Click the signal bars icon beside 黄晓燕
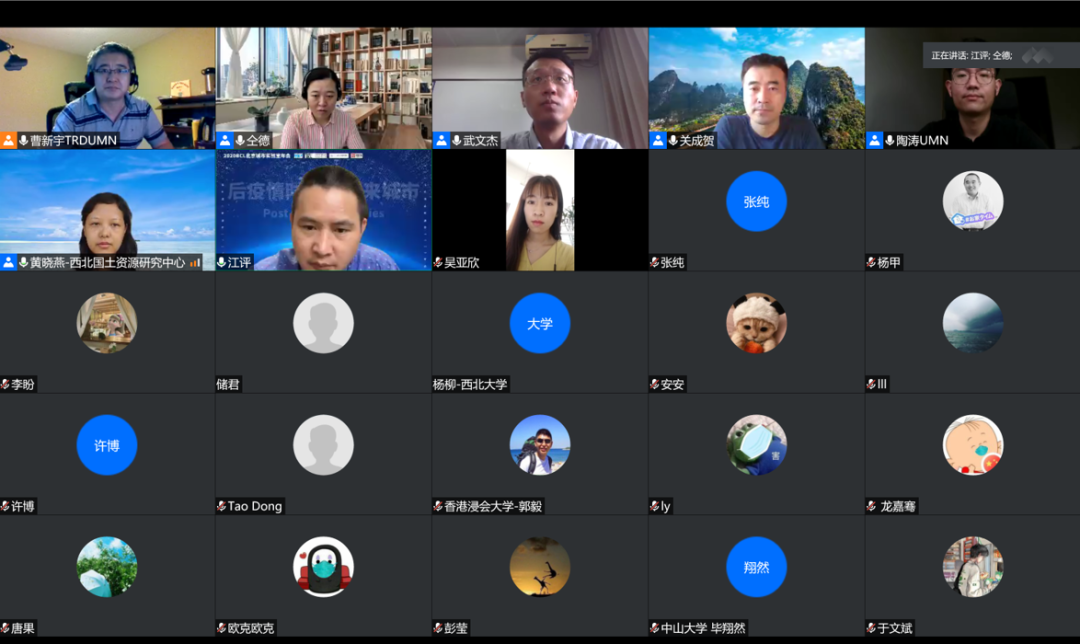This screenshot has height=644, width=1080. coord(195,263)
